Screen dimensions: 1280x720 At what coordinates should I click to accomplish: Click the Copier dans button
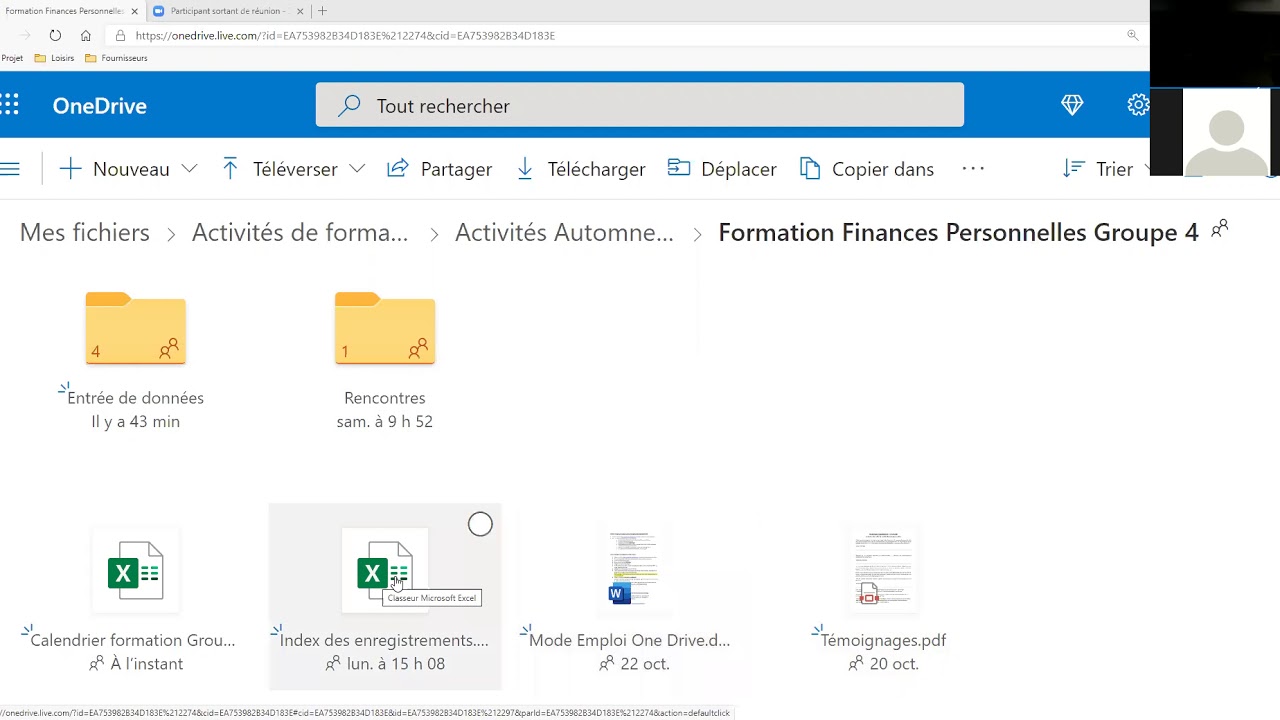867,169
